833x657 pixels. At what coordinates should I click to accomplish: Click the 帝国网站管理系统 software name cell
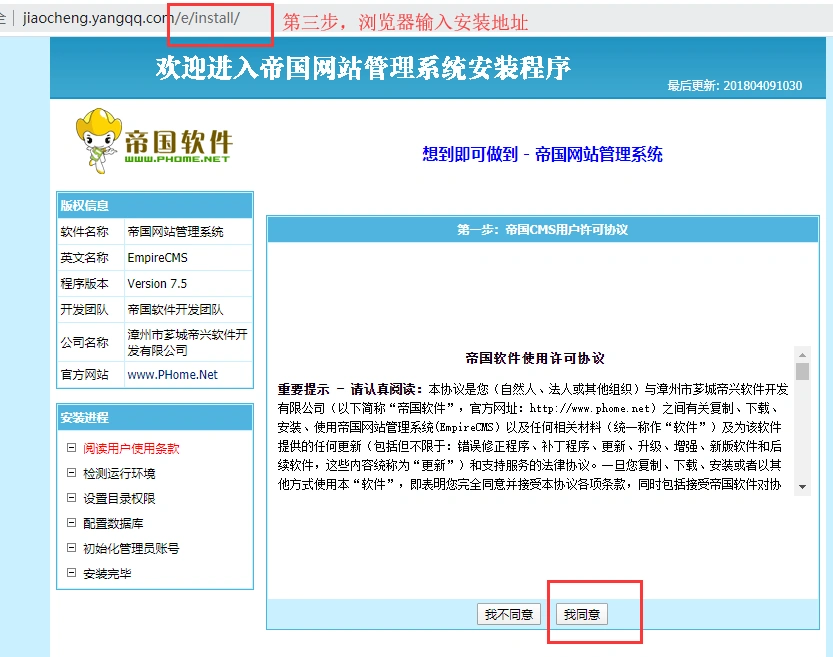coord(188,232)
